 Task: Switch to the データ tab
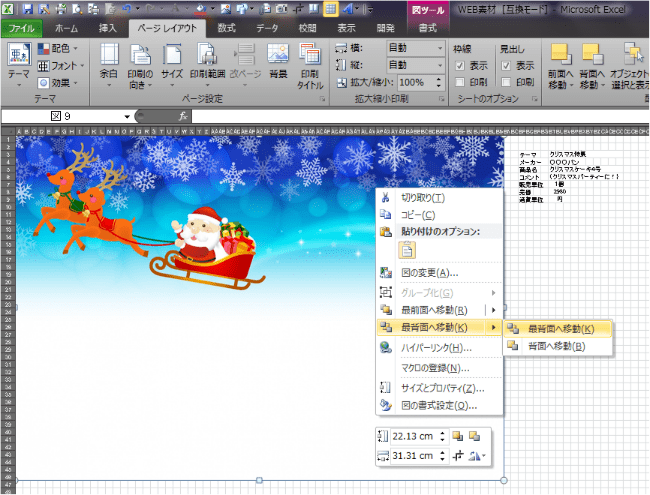pyautogui.click(x=267, y=28)
